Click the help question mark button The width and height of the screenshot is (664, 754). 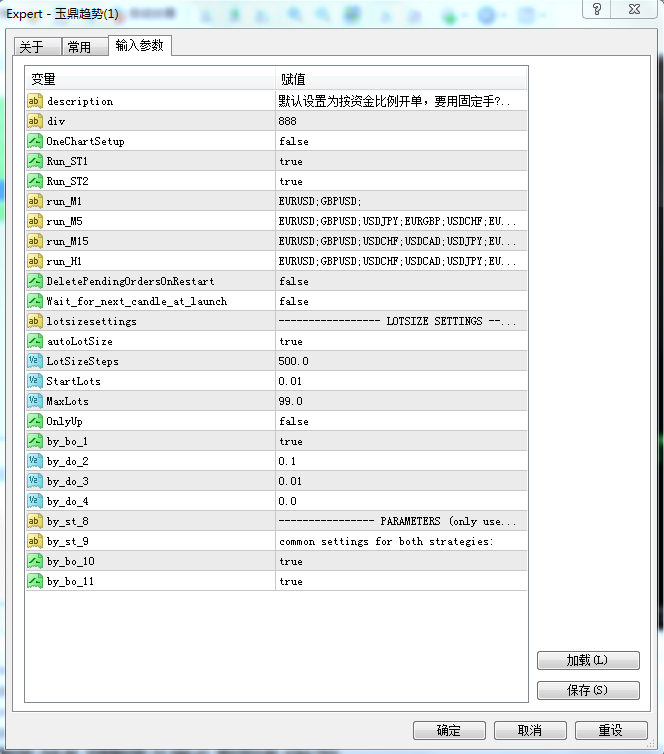click(x=597, y=9)
